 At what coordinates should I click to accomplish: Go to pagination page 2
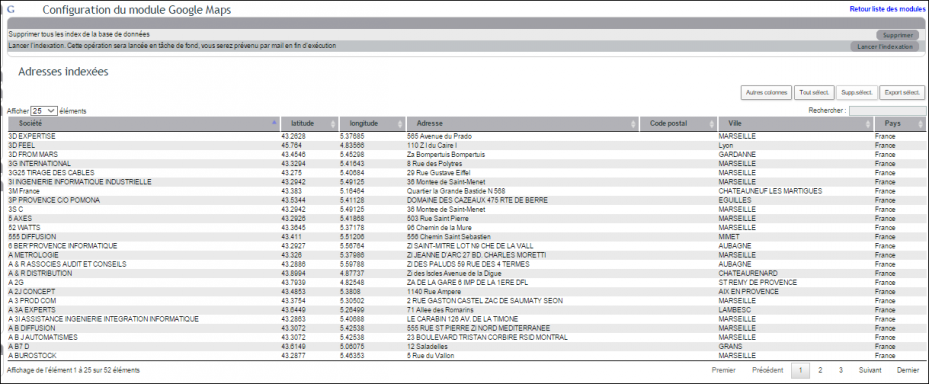click(820, 370)
